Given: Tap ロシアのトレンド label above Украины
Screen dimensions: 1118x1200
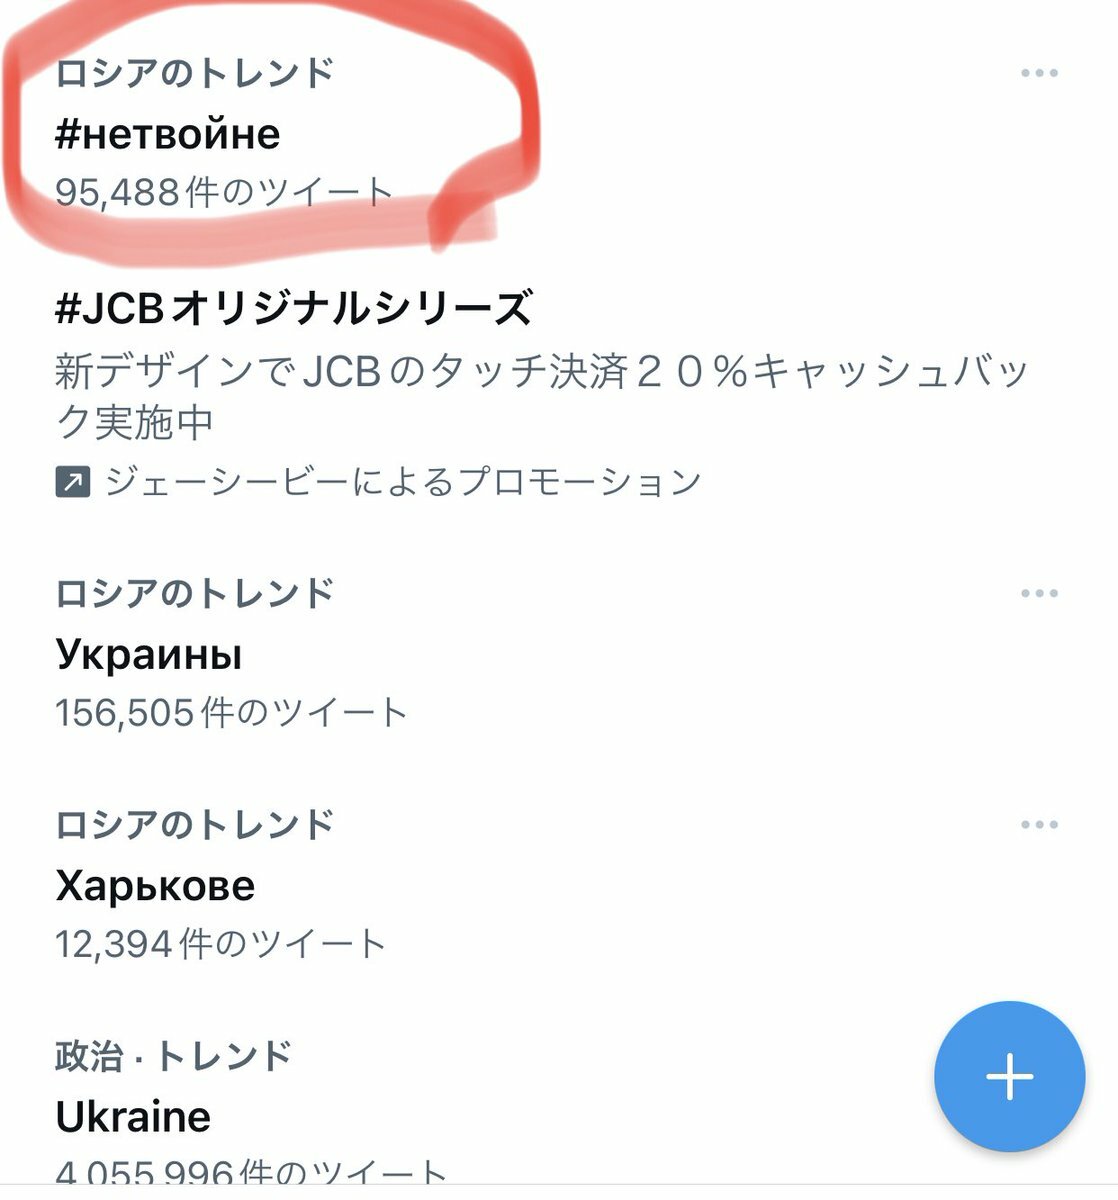Looking at the screenshot, I should (x=194, y=593).
